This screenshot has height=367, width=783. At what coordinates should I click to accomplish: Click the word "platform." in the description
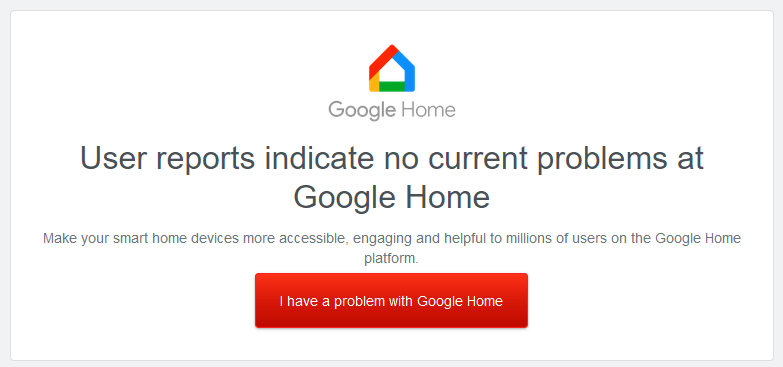[x=392, y=259]
